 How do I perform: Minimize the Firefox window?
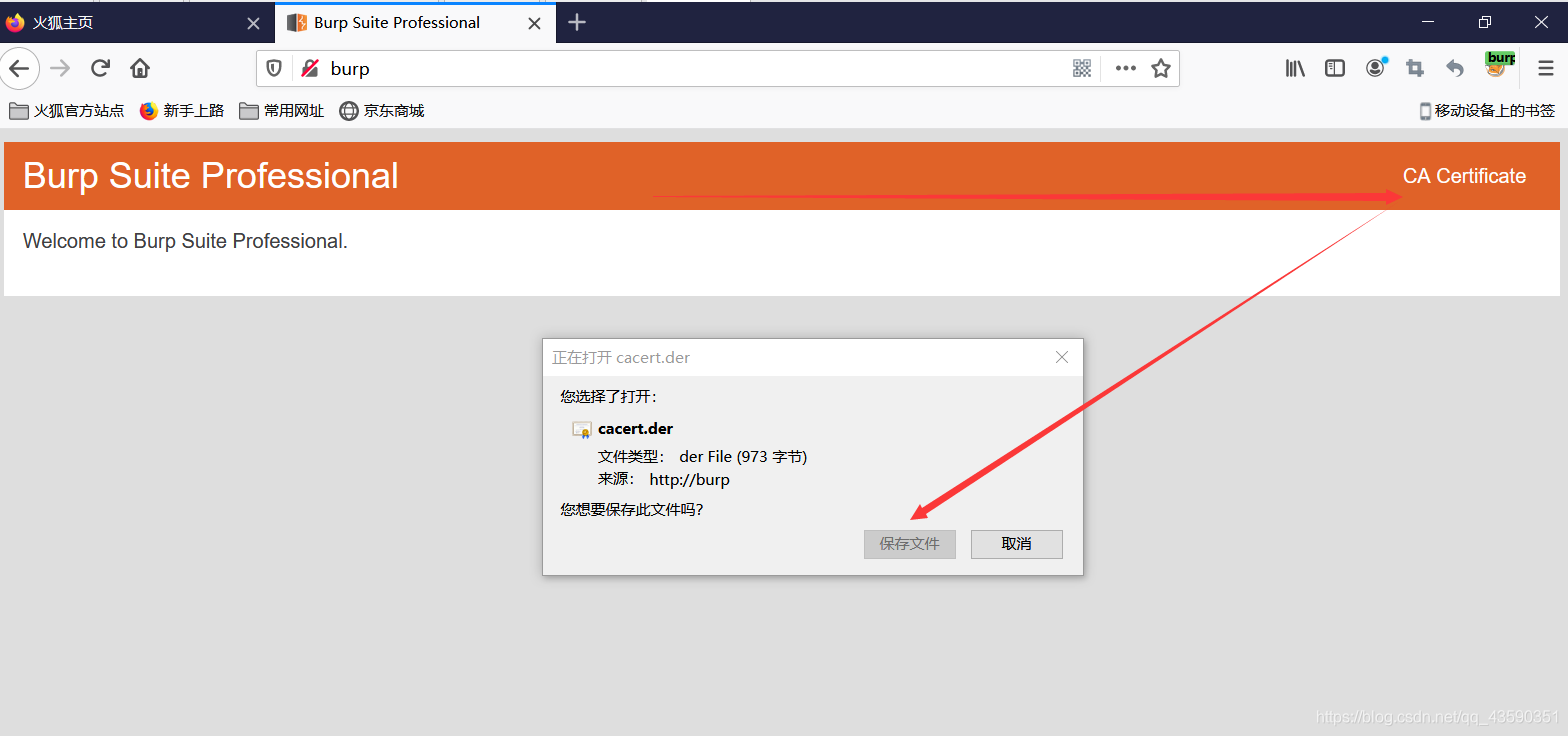point(1428,22)
